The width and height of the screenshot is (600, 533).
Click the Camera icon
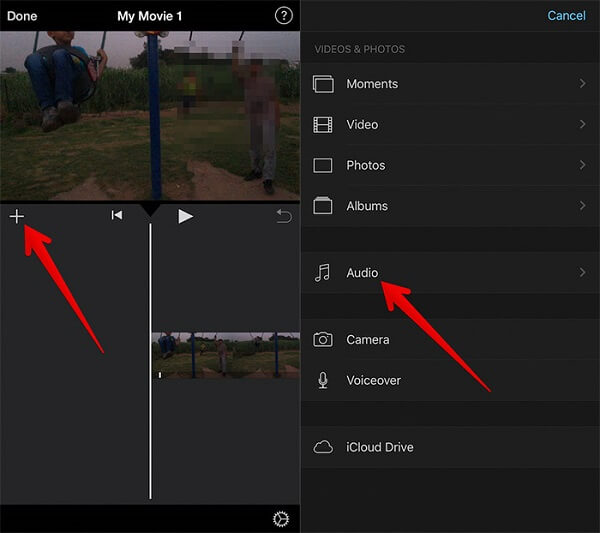pyautogui.click(x=323, y=339)
